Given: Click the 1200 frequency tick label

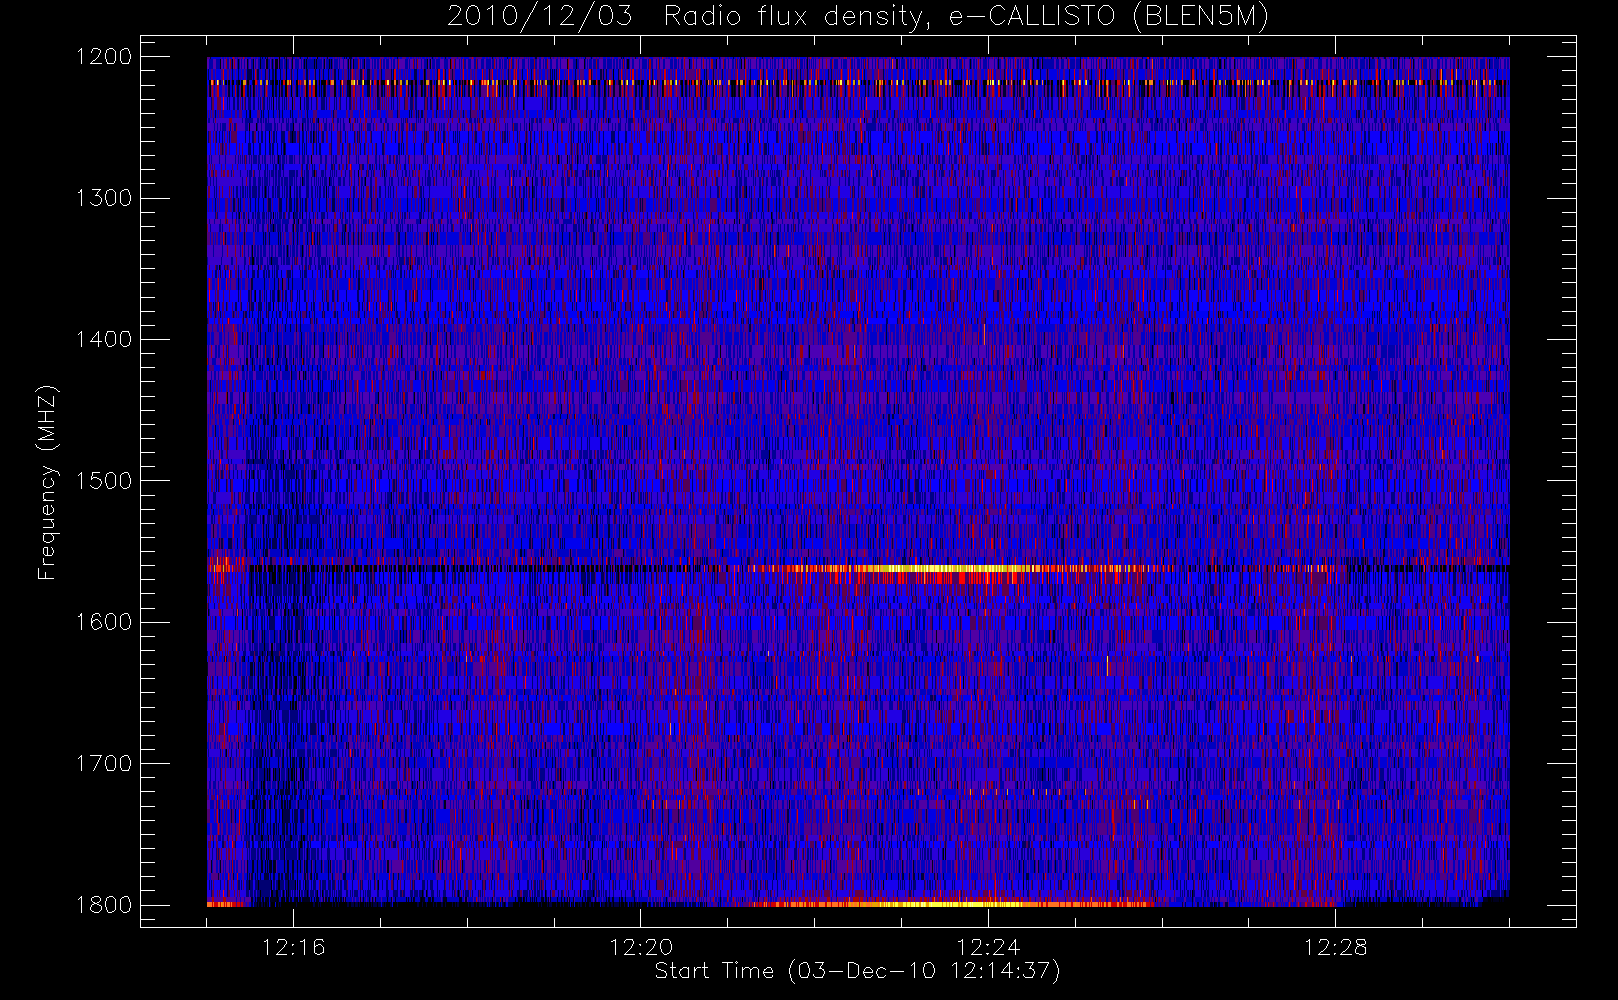Looking at the screenshot, I should coord(104,57).
